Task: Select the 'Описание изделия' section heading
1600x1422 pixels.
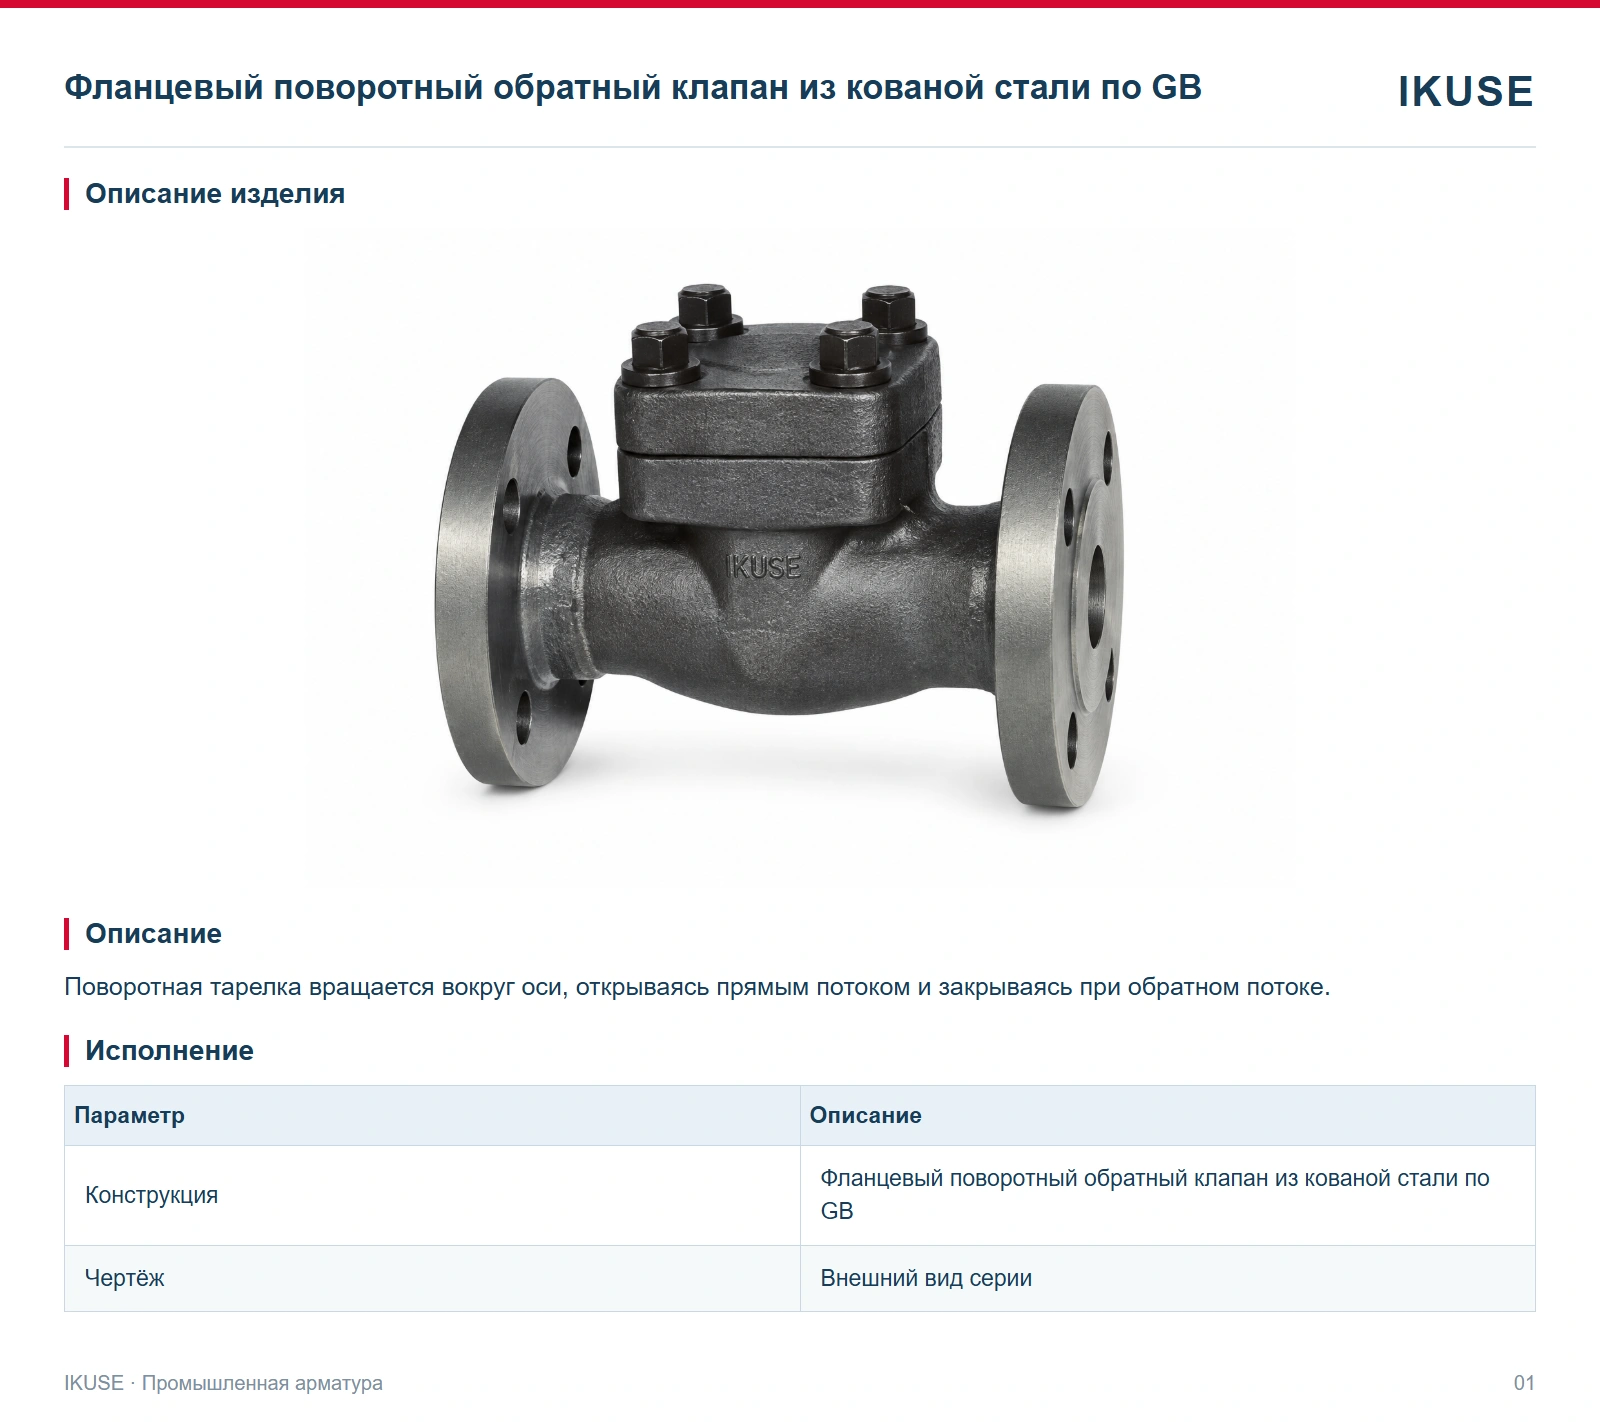Action: [215, 194]
